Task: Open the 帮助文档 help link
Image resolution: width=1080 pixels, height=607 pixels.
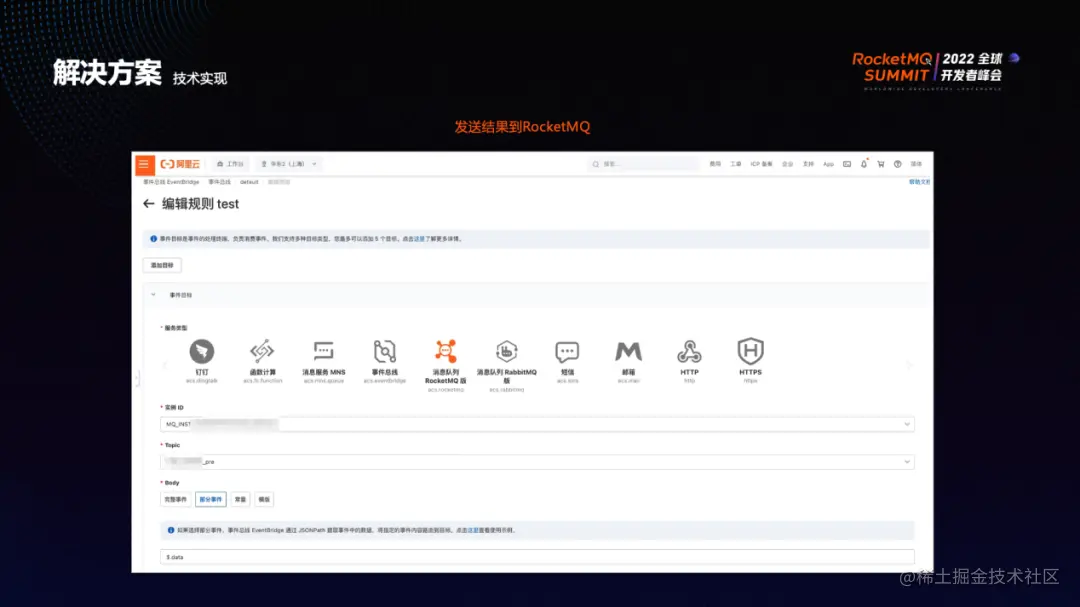Action: 919,182
